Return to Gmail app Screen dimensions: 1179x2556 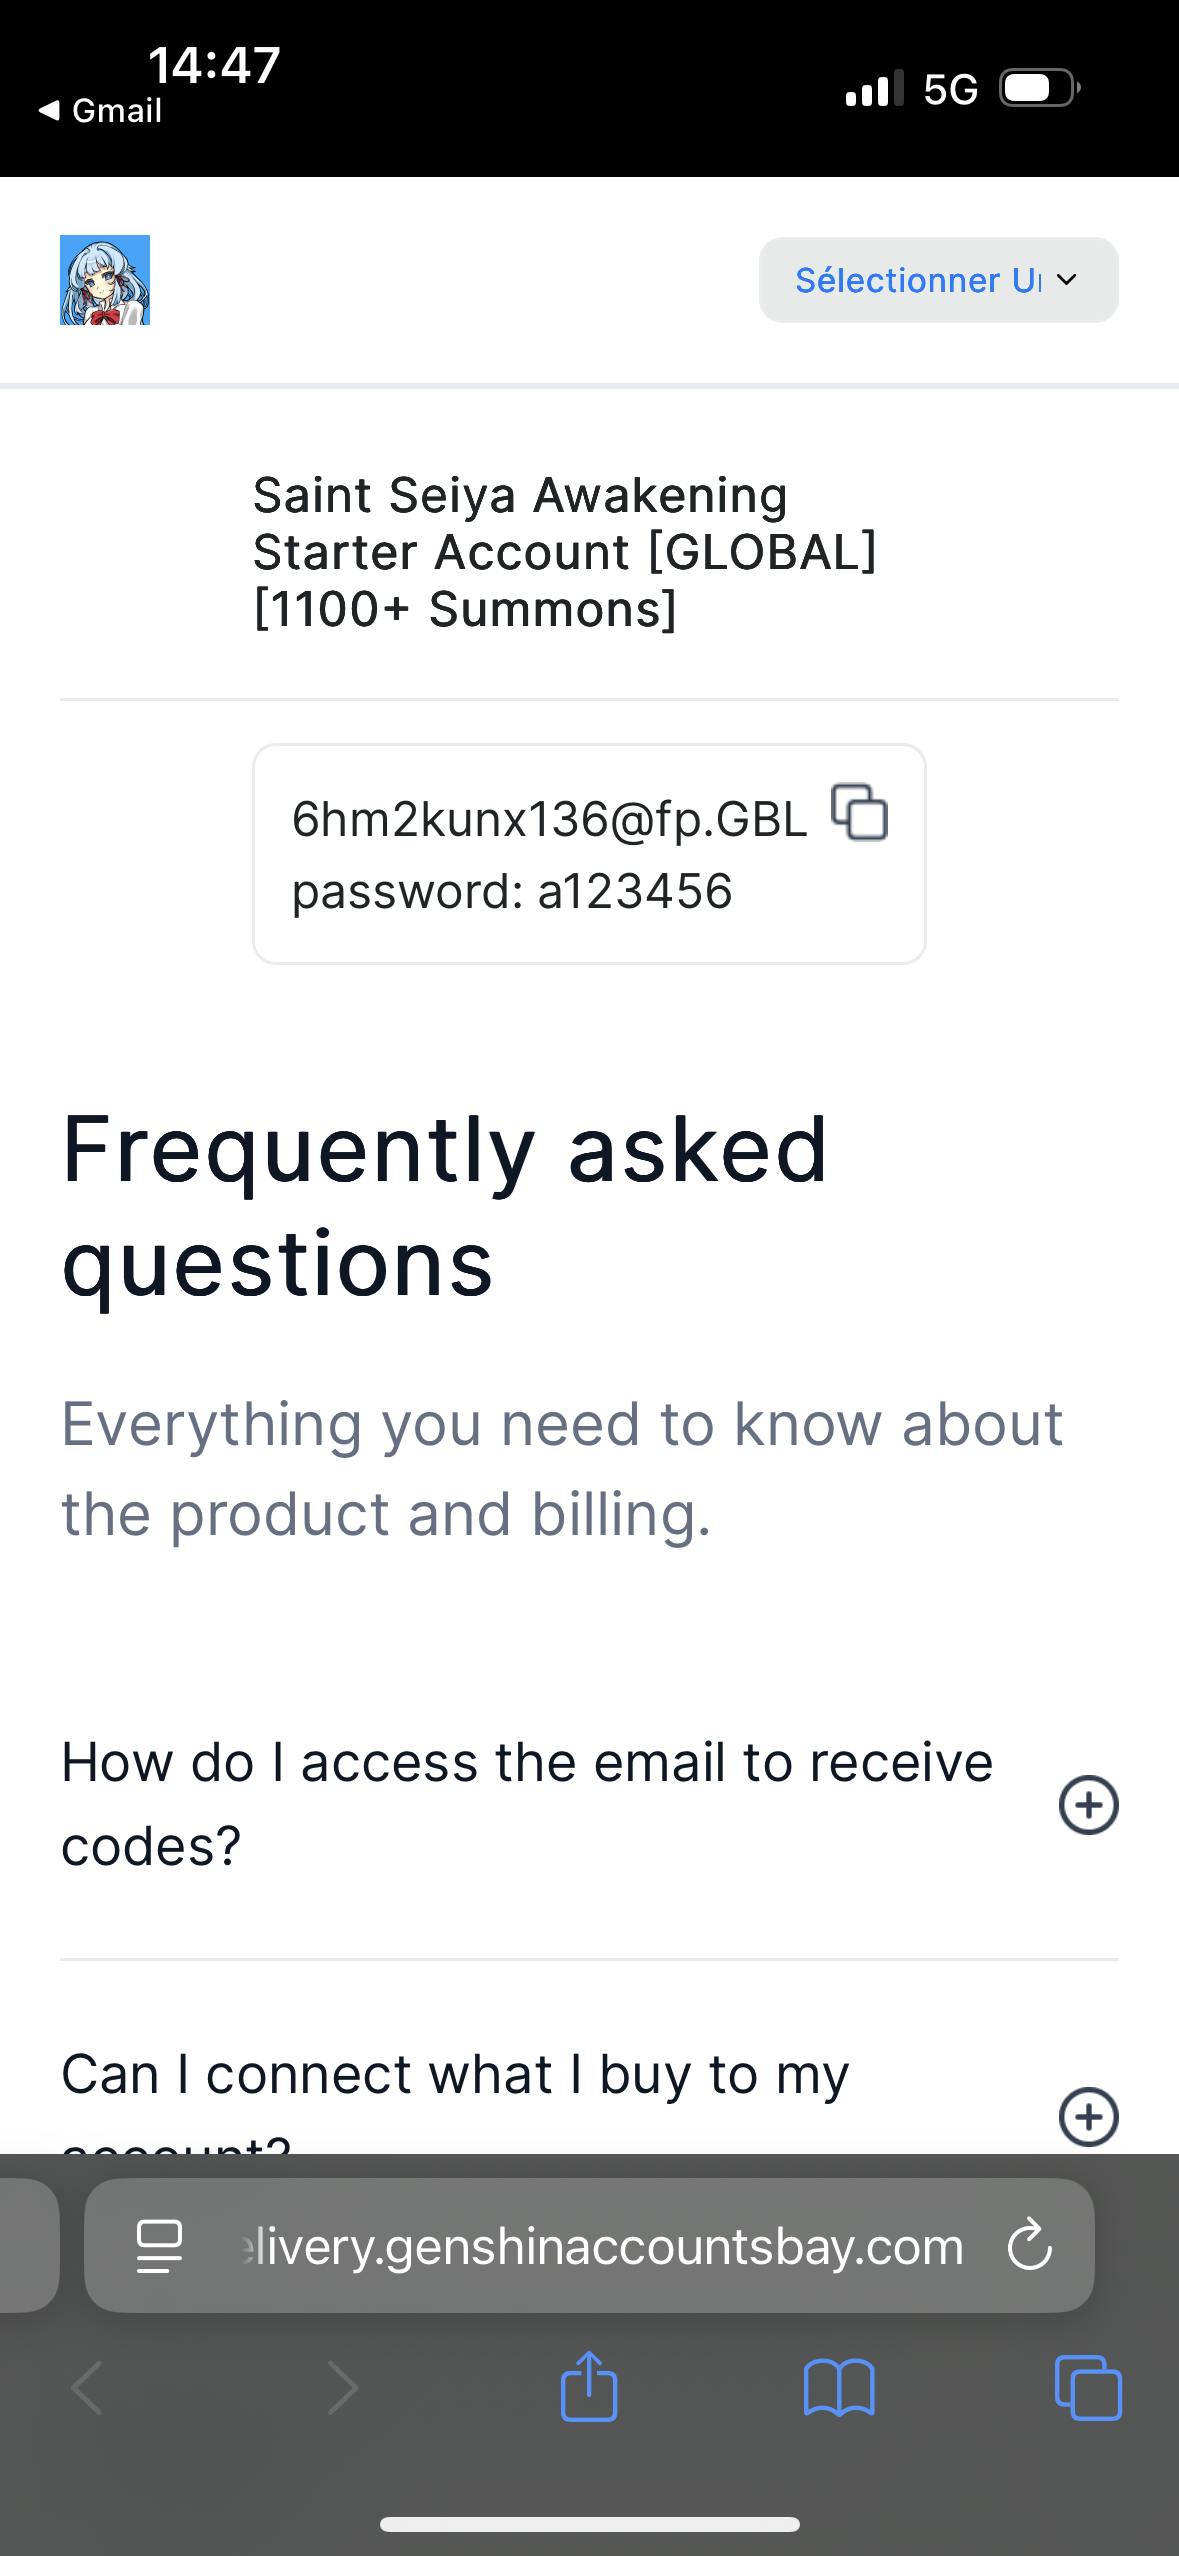tap(100, 110)
